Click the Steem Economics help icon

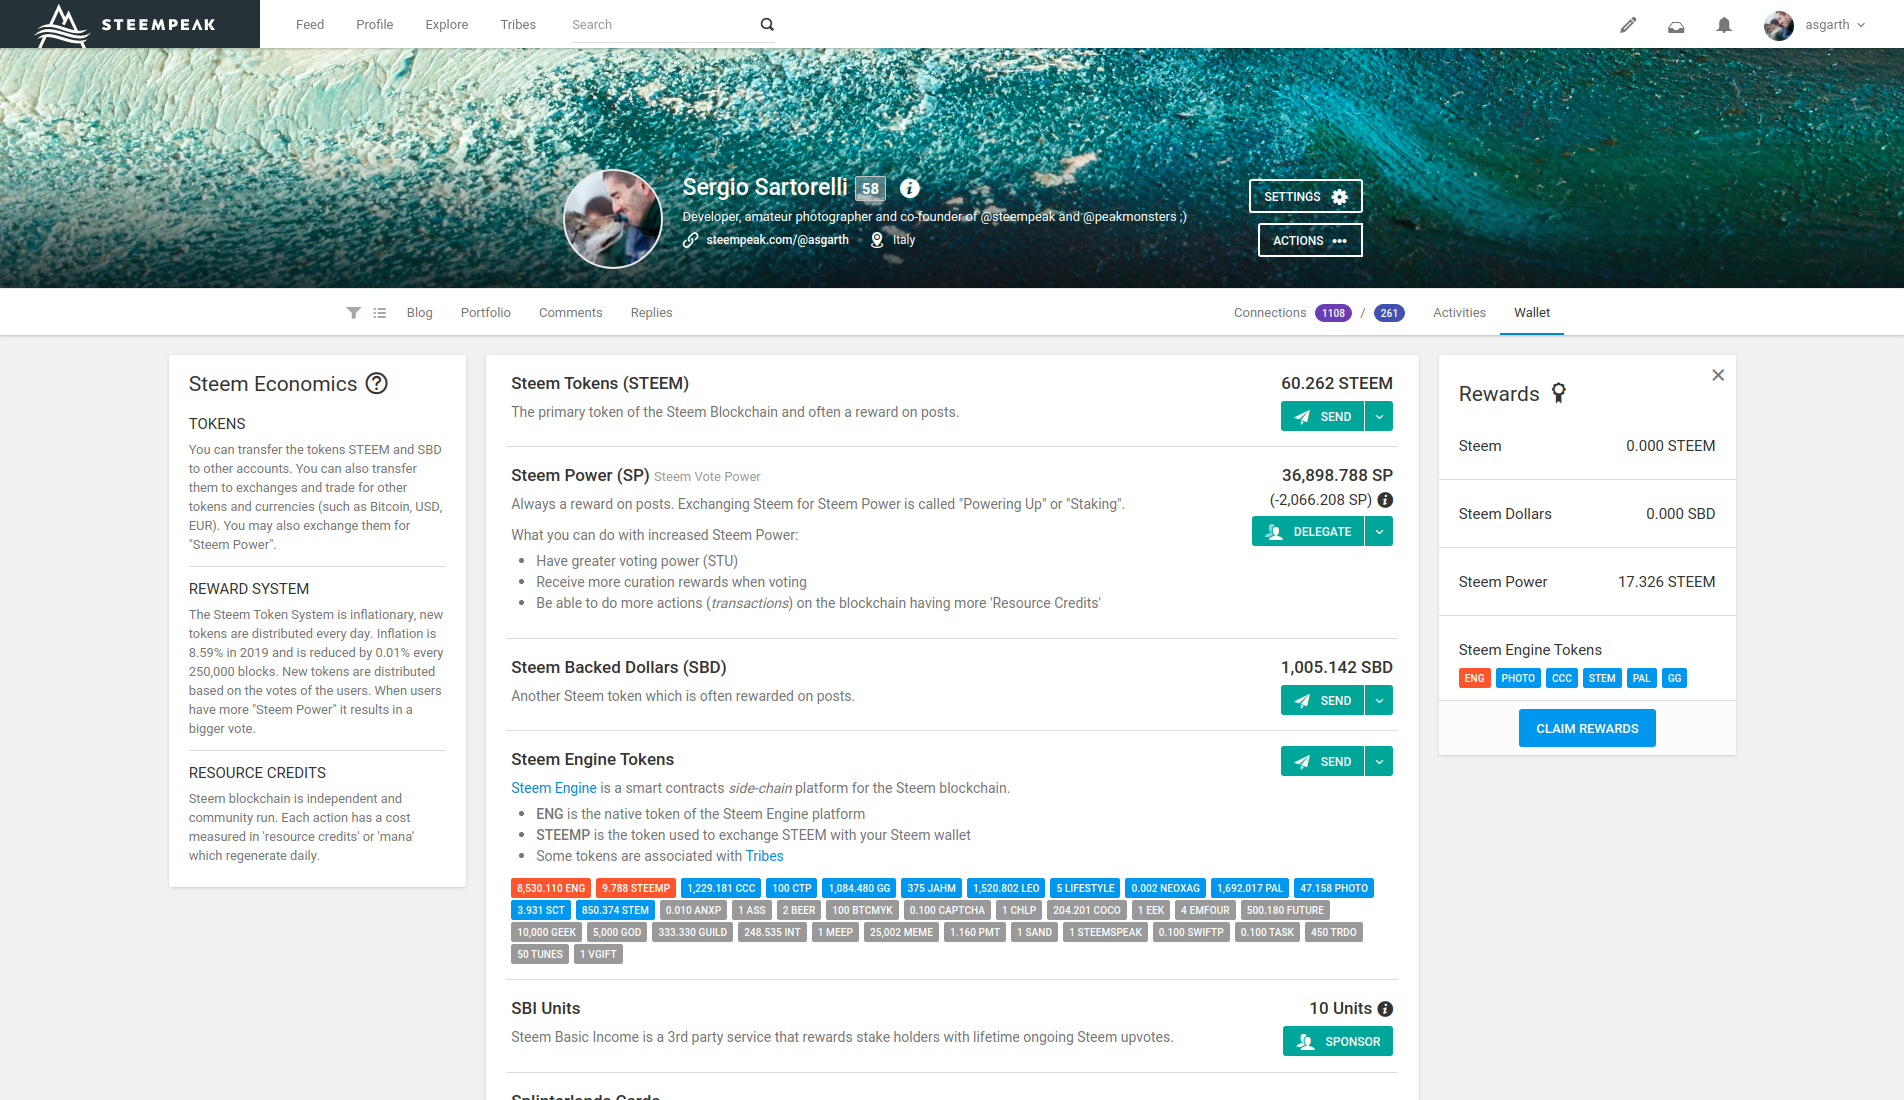tap(377, 383)
